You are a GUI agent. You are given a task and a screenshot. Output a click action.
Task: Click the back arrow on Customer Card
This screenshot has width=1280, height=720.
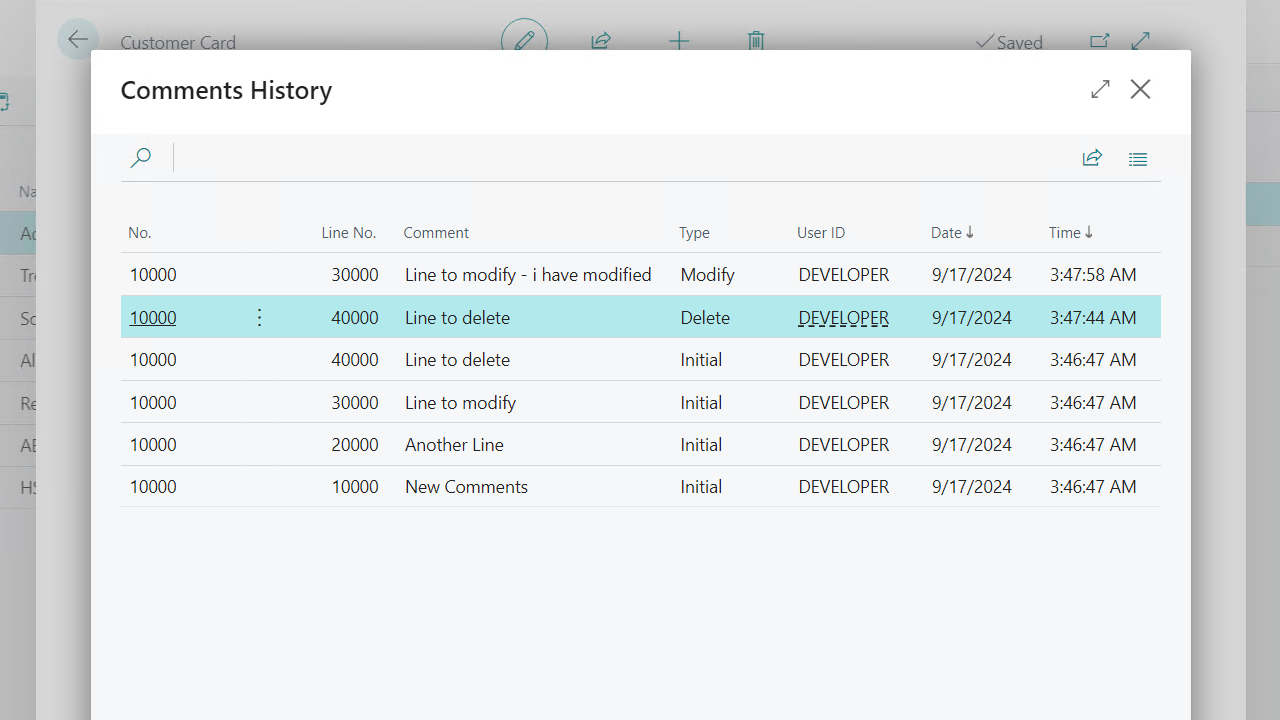[78, 40]
